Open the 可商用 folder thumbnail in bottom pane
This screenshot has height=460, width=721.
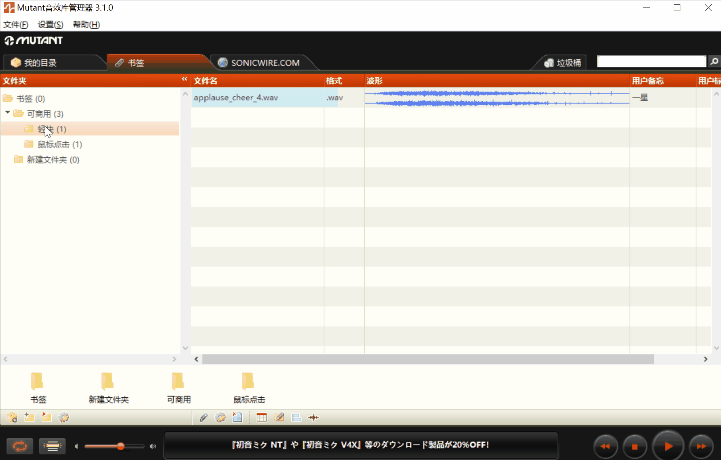178,388
